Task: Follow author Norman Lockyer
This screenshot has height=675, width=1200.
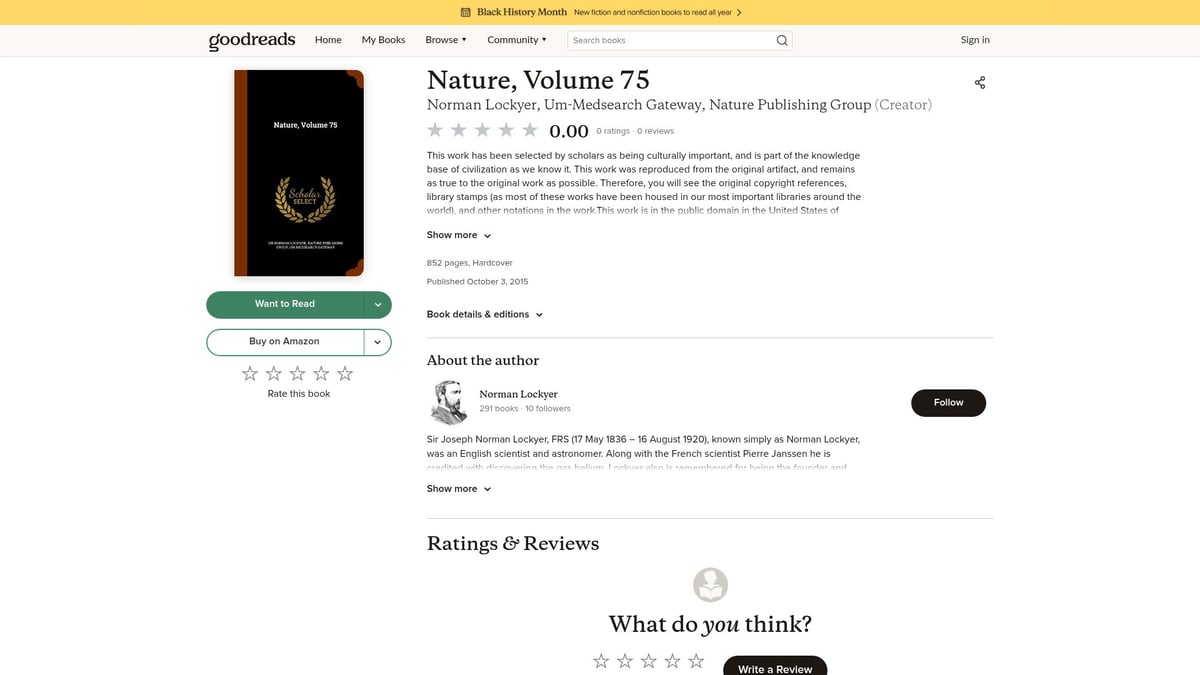Action: tap(948, 403)
